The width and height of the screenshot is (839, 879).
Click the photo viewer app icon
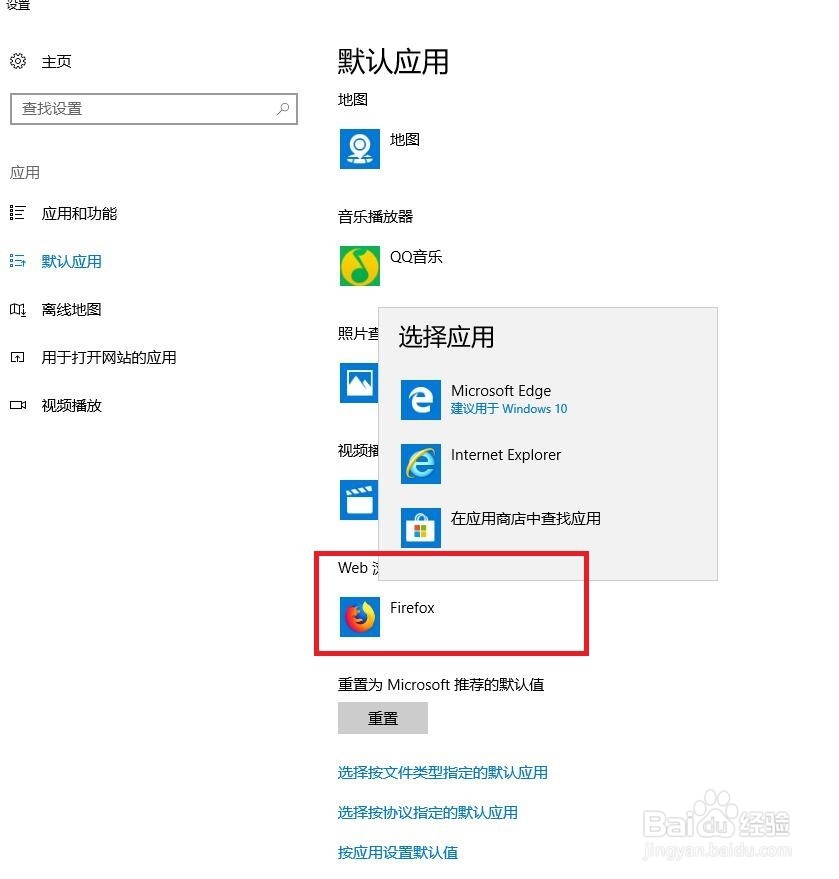(359, 383)
